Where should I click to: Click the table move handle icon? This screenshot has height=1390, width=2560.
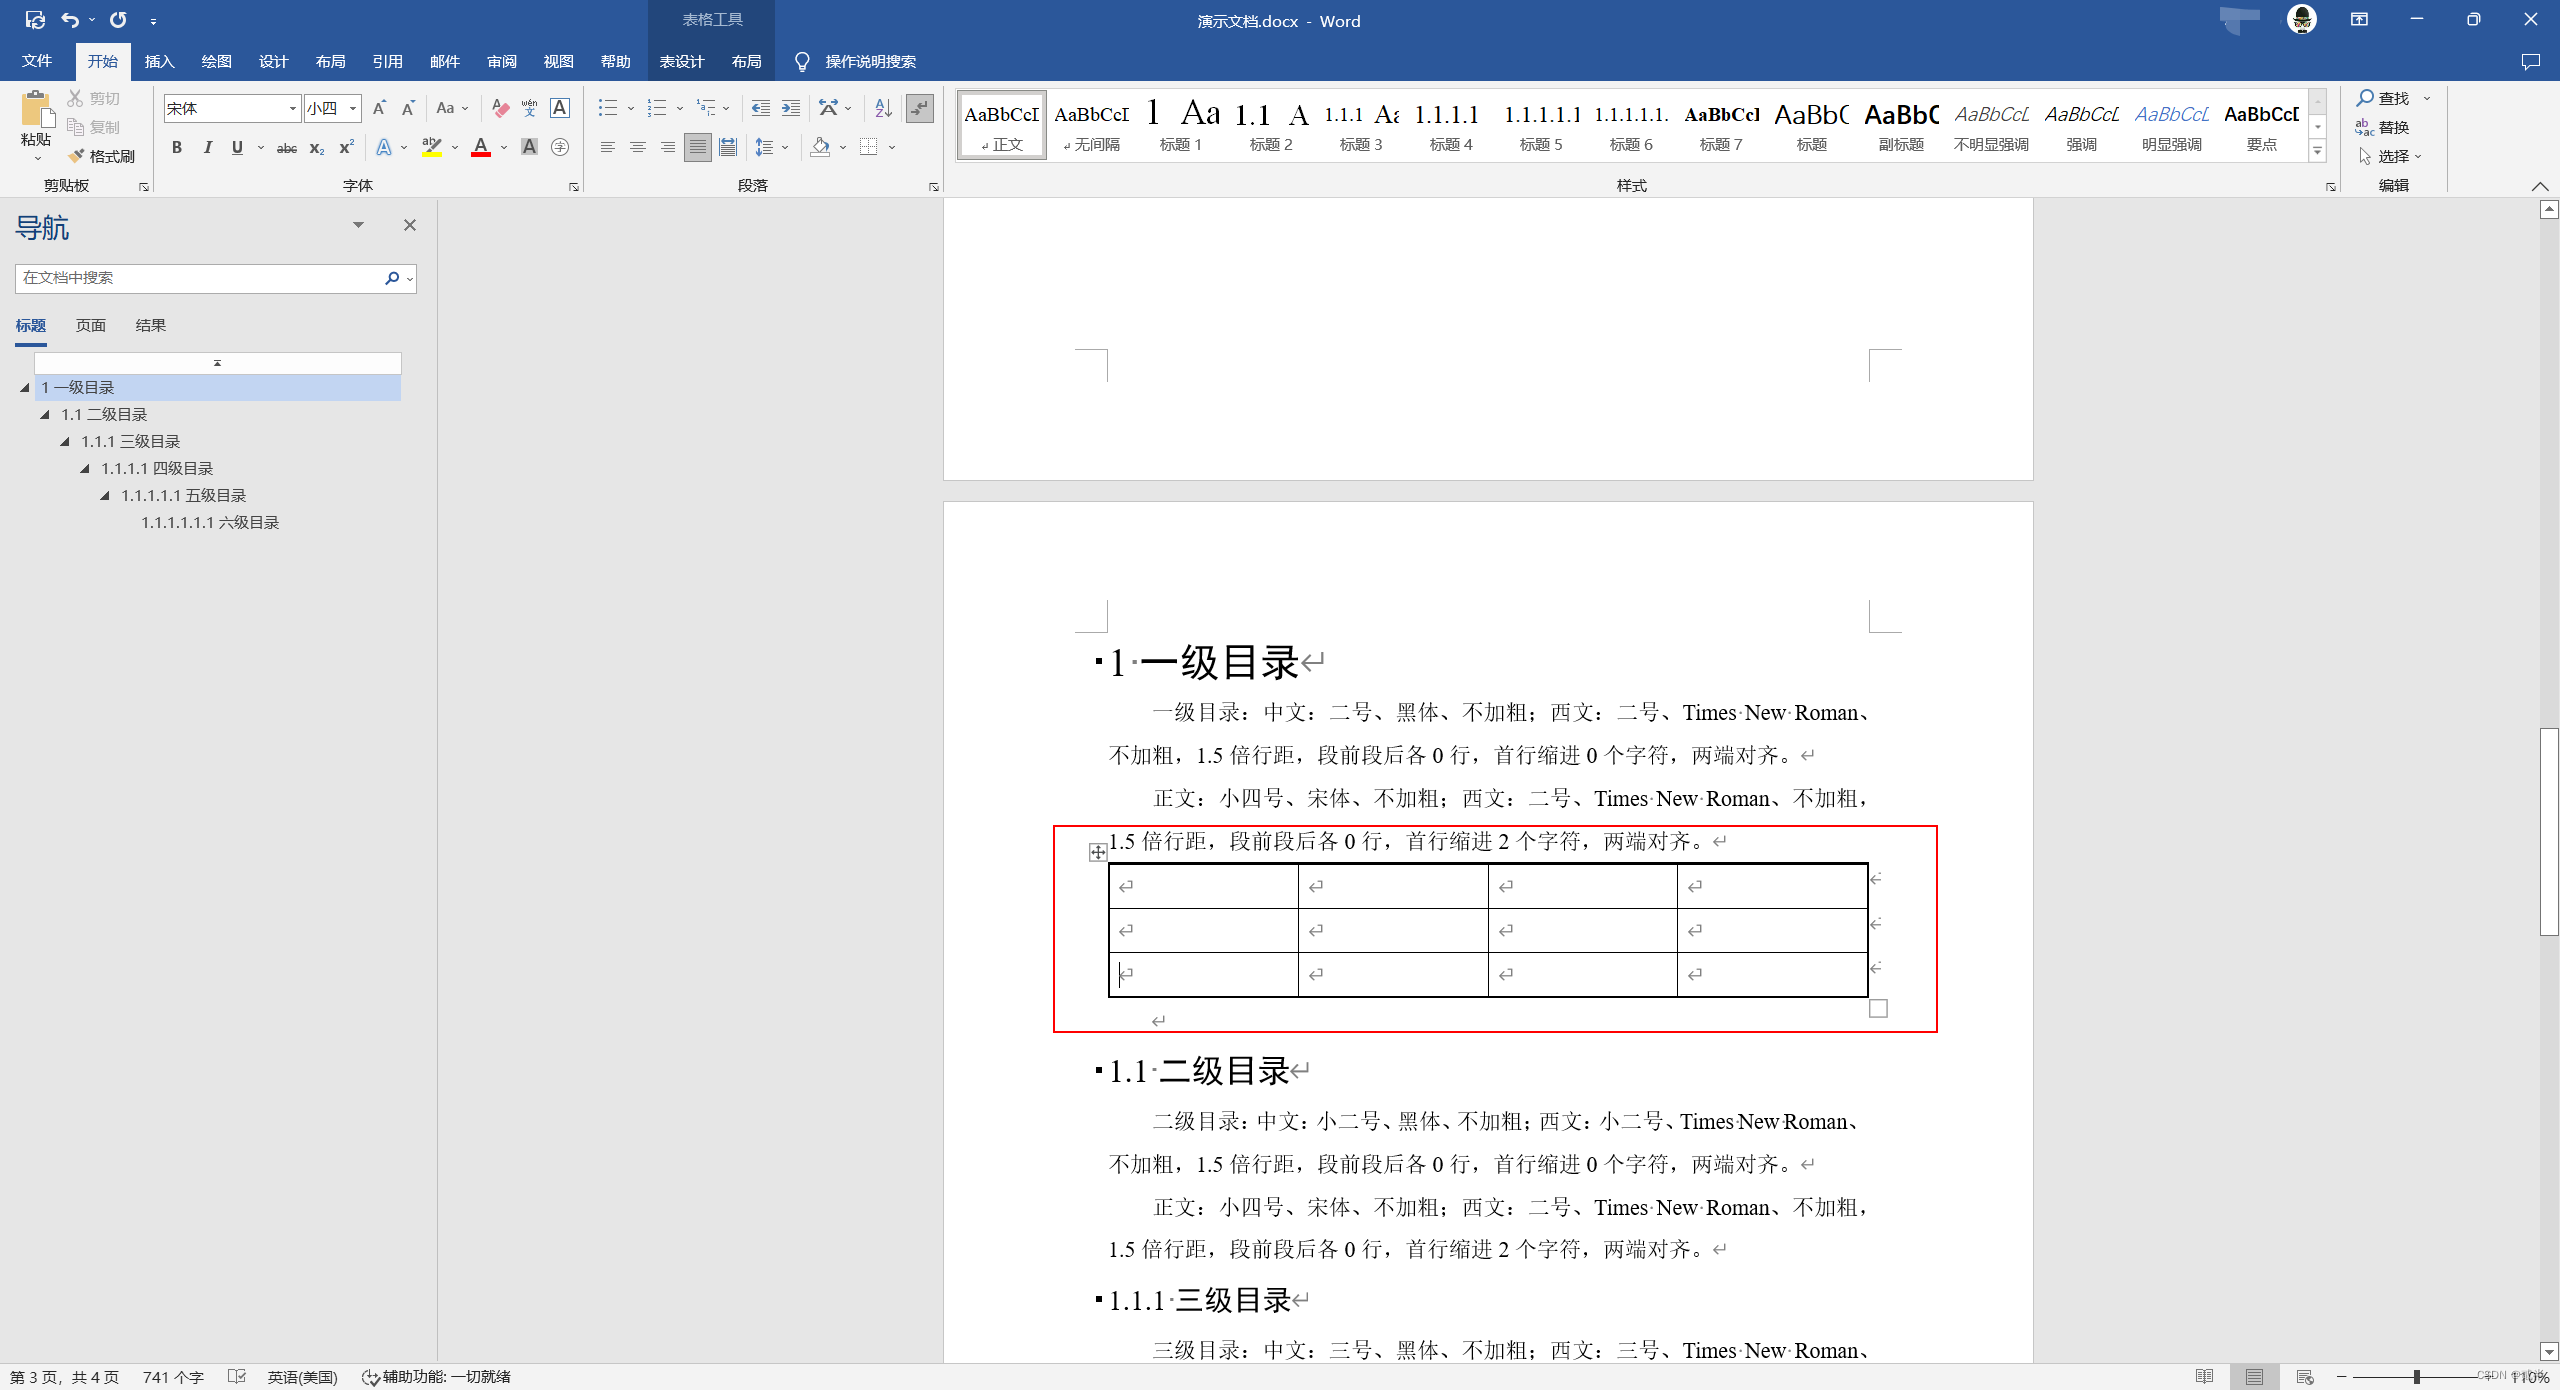click(x=1097, y=852)
